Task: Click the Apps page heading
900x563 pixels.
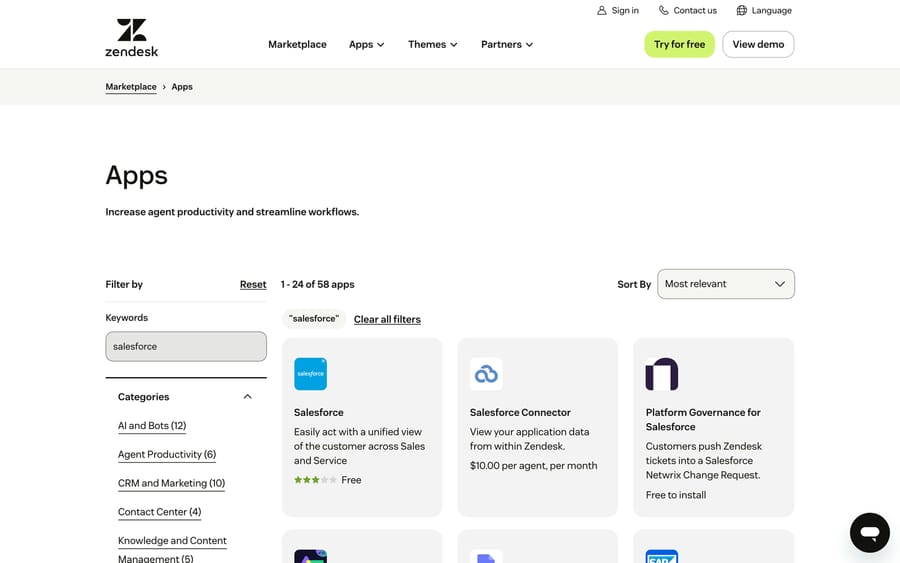Action: (137, 176)
